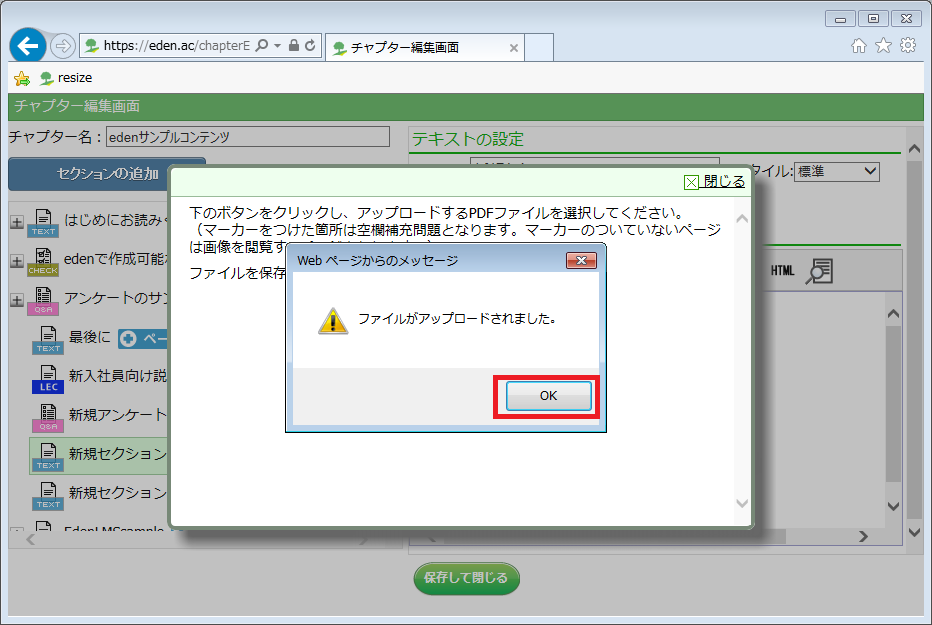Click OK in the message dialog
Screen dimensions: 932x625
pos(548,396)
